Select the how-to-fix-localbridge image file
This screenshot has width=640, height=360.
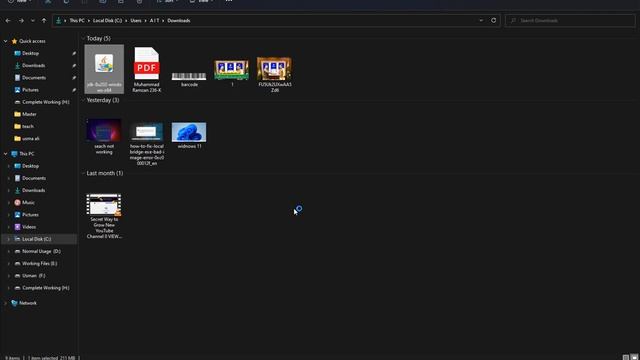(x=147, y=144)
